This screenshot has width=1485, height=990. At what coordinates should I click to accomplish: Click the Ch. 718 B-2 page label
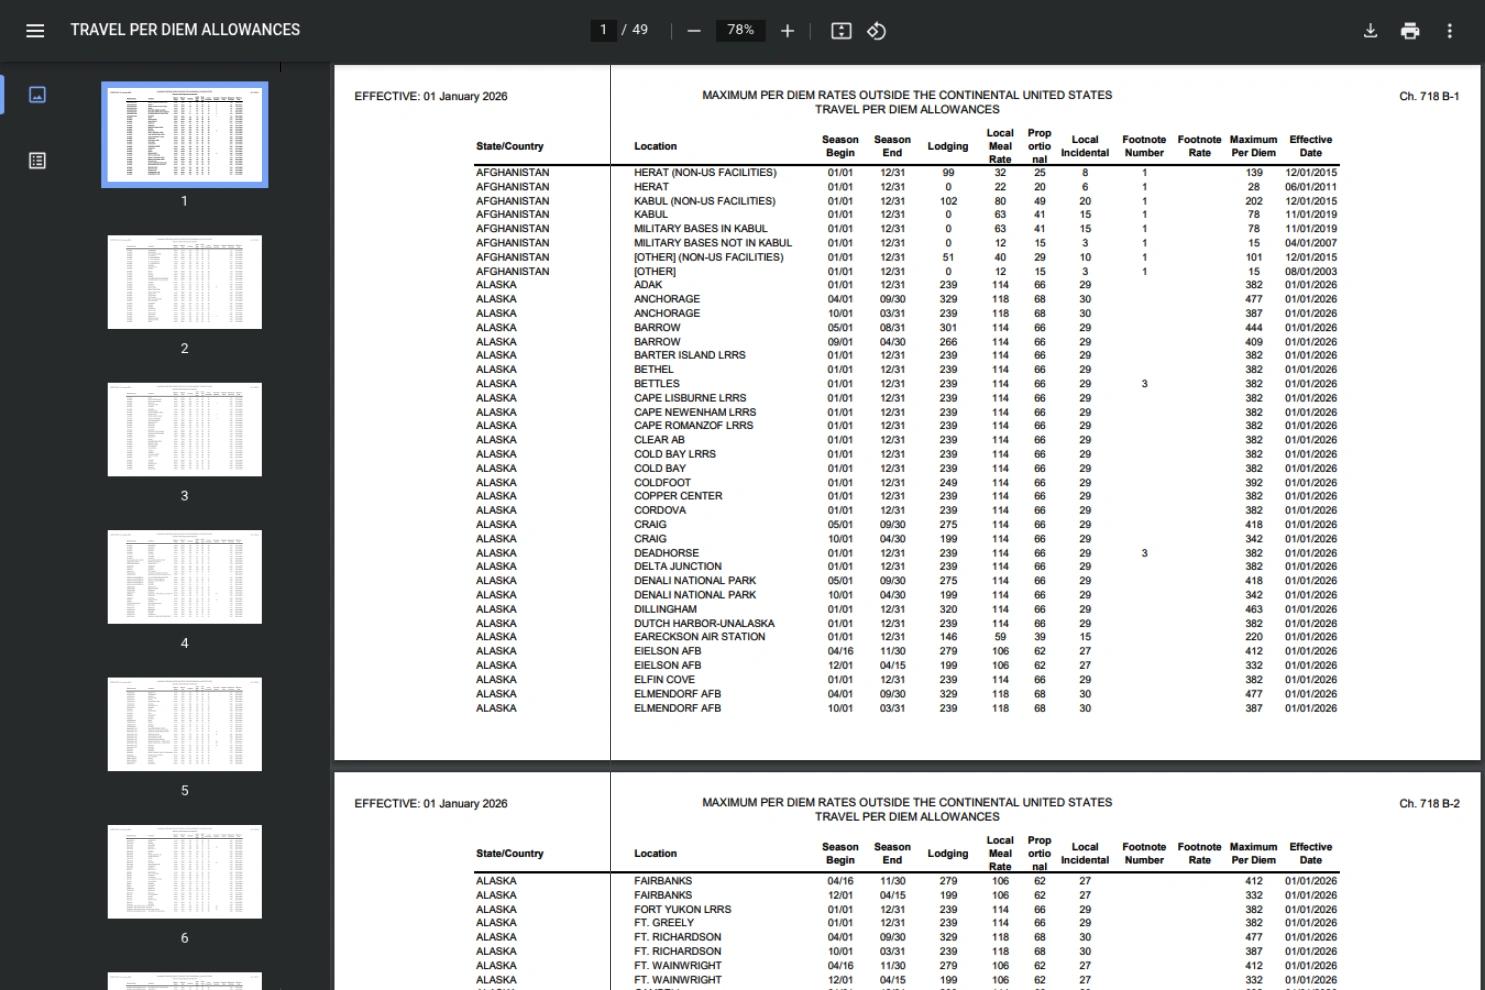pos(1430,804)
